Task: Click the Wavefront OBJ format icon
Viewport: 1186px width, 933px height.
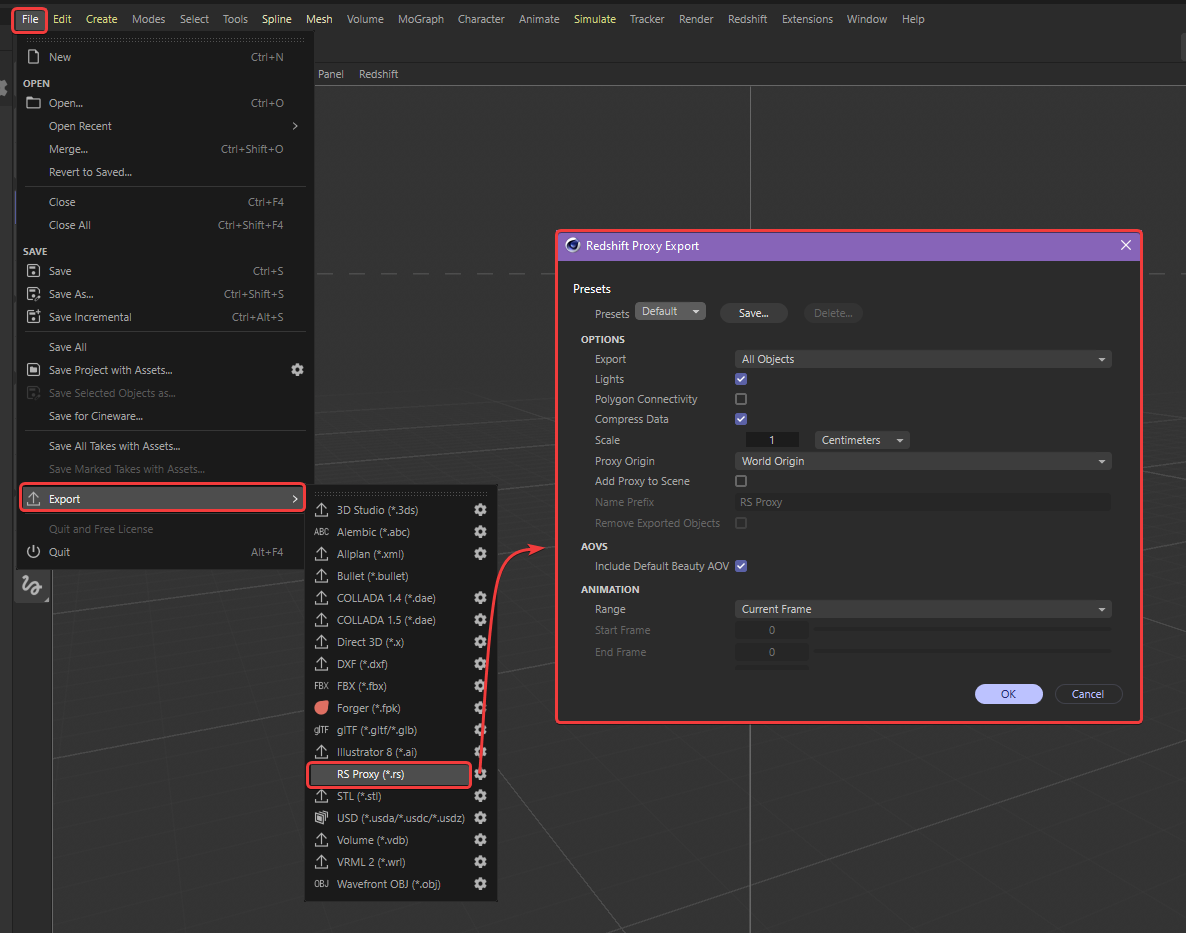Action: click(x=321, y=884)
